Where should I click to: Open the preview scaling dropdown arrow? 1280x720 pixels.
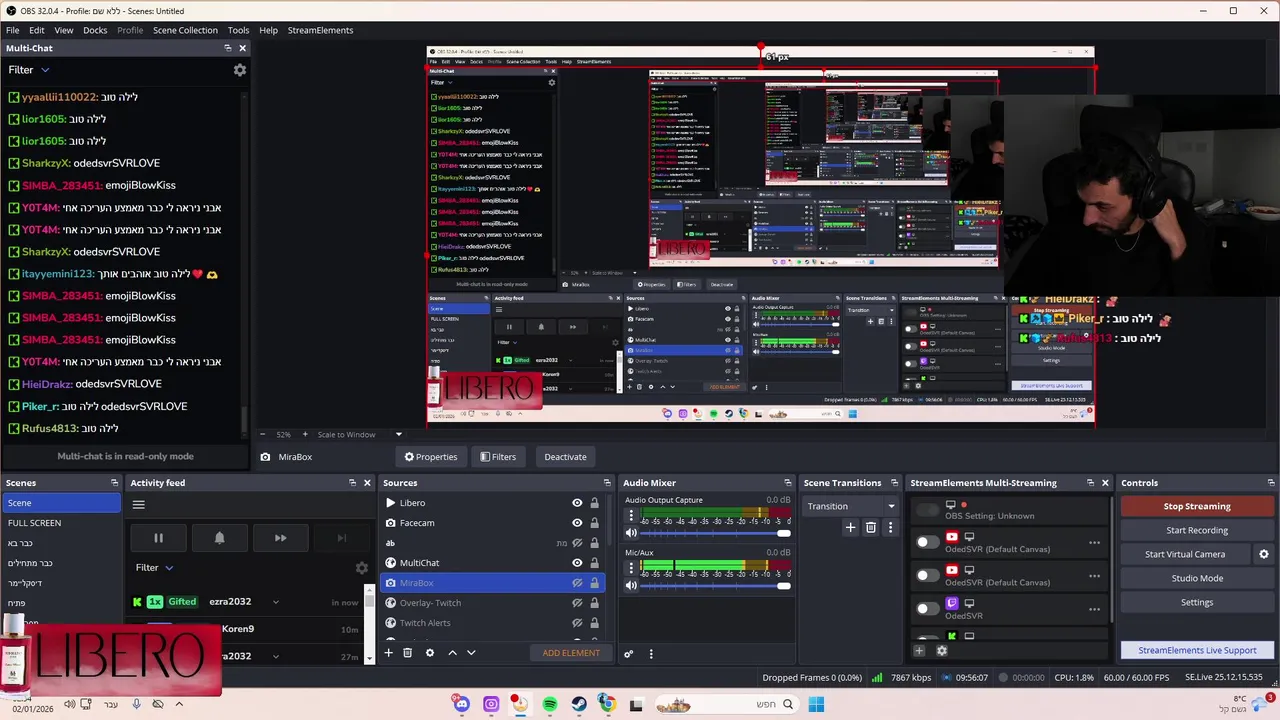pos(398,434)
